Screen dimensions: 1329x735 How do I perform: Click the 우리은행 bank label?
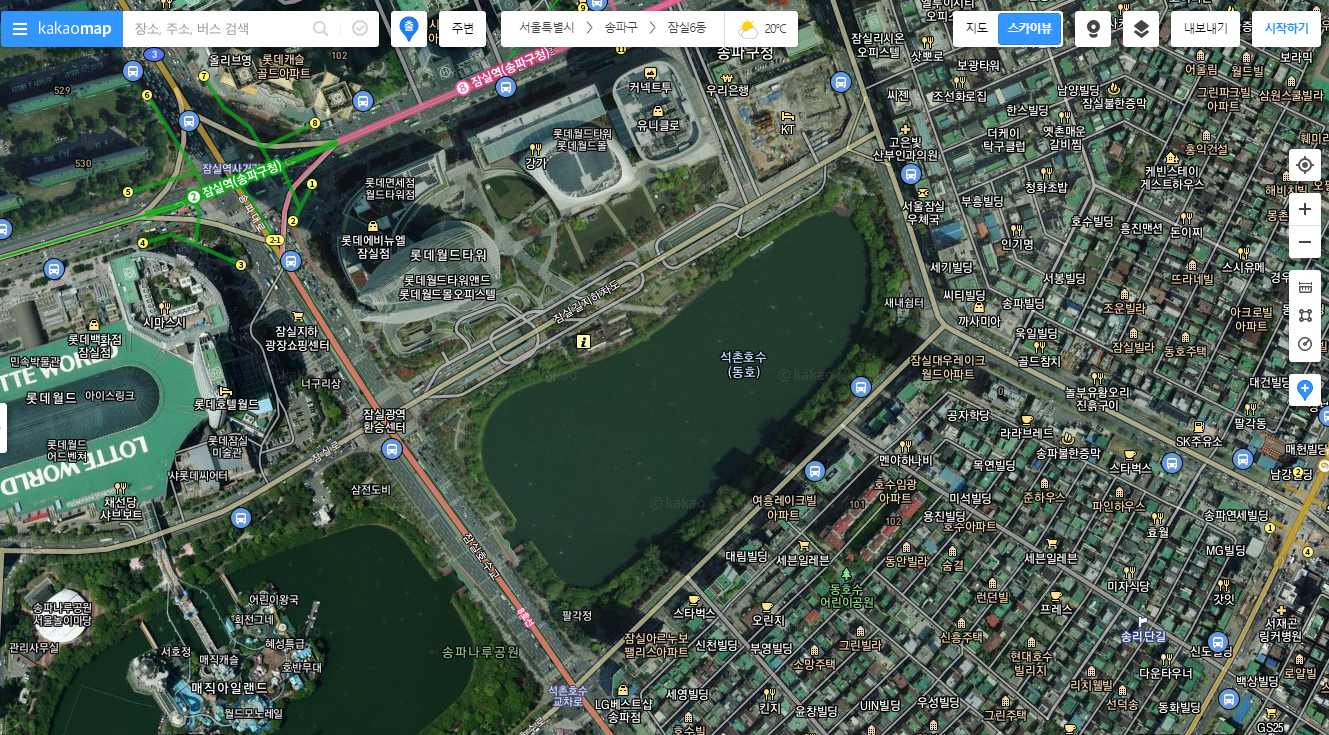click(727, 90)
